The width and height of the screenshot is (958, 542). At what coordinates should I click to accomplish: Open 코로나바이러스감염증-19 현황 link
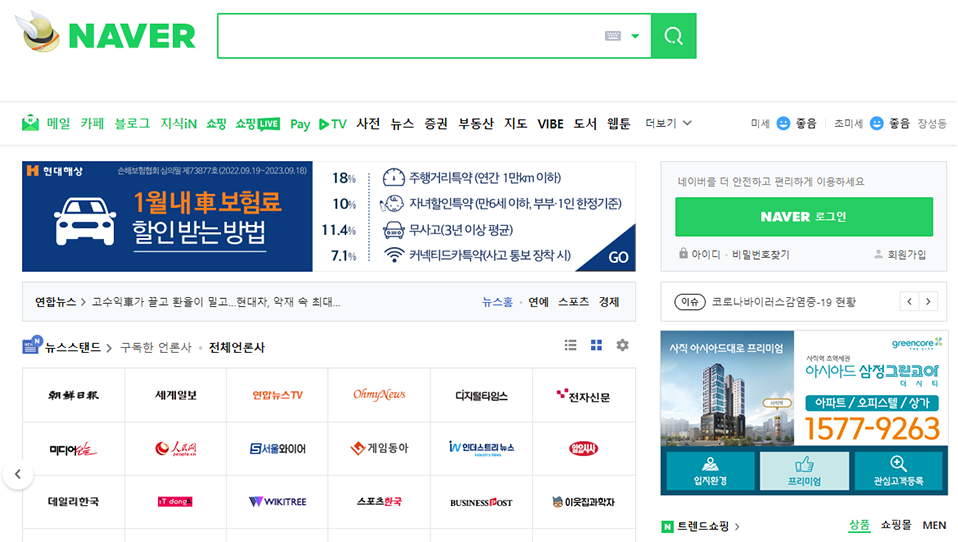784,302
